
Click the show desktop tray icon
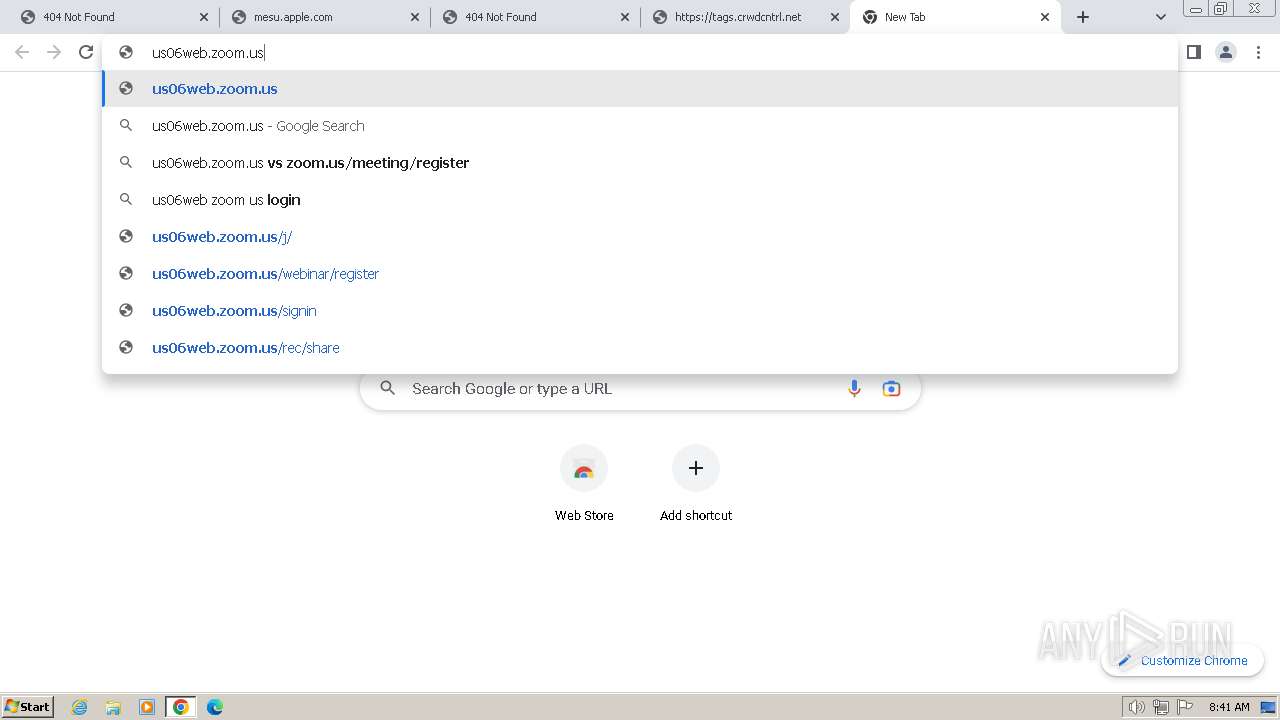(1268, 707)
